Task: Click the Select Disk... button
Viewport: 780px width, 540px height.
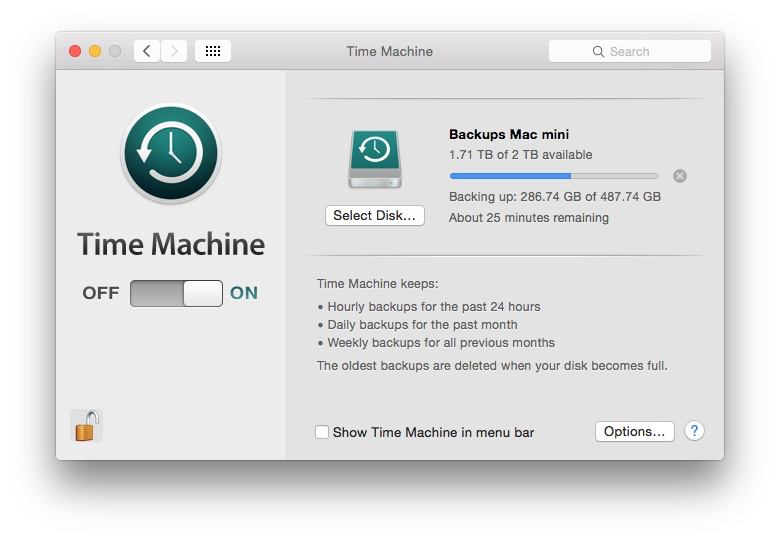Action: [x=375, y=215]
